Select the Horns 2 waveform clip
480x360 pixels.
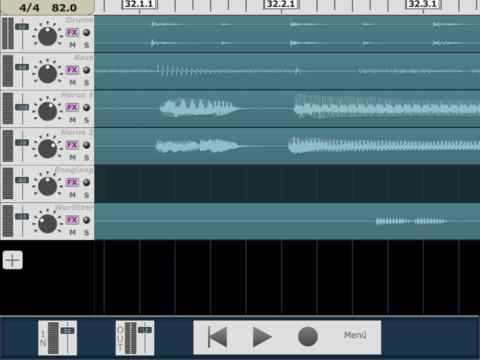point(287,146)
